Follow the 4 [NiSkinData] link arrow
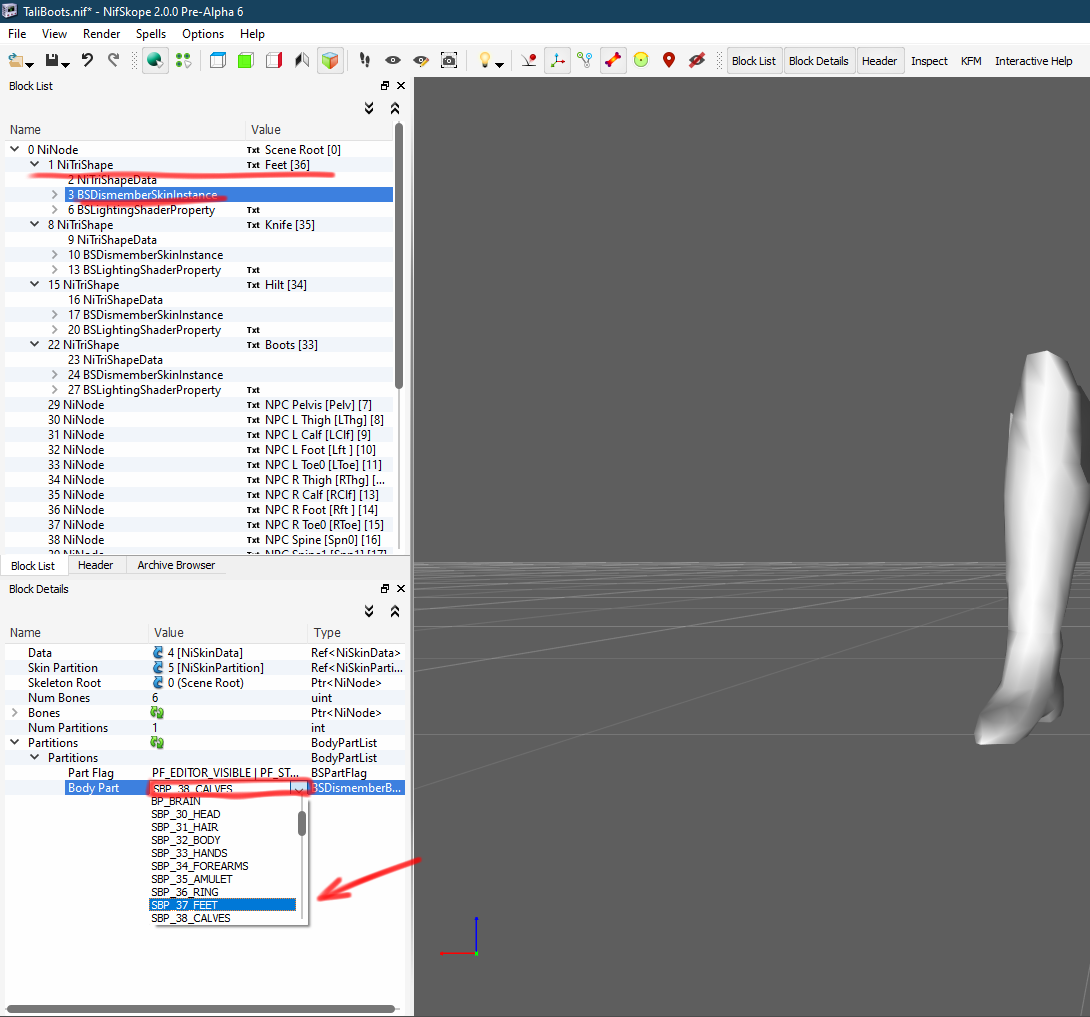 [x=158, y=653]
